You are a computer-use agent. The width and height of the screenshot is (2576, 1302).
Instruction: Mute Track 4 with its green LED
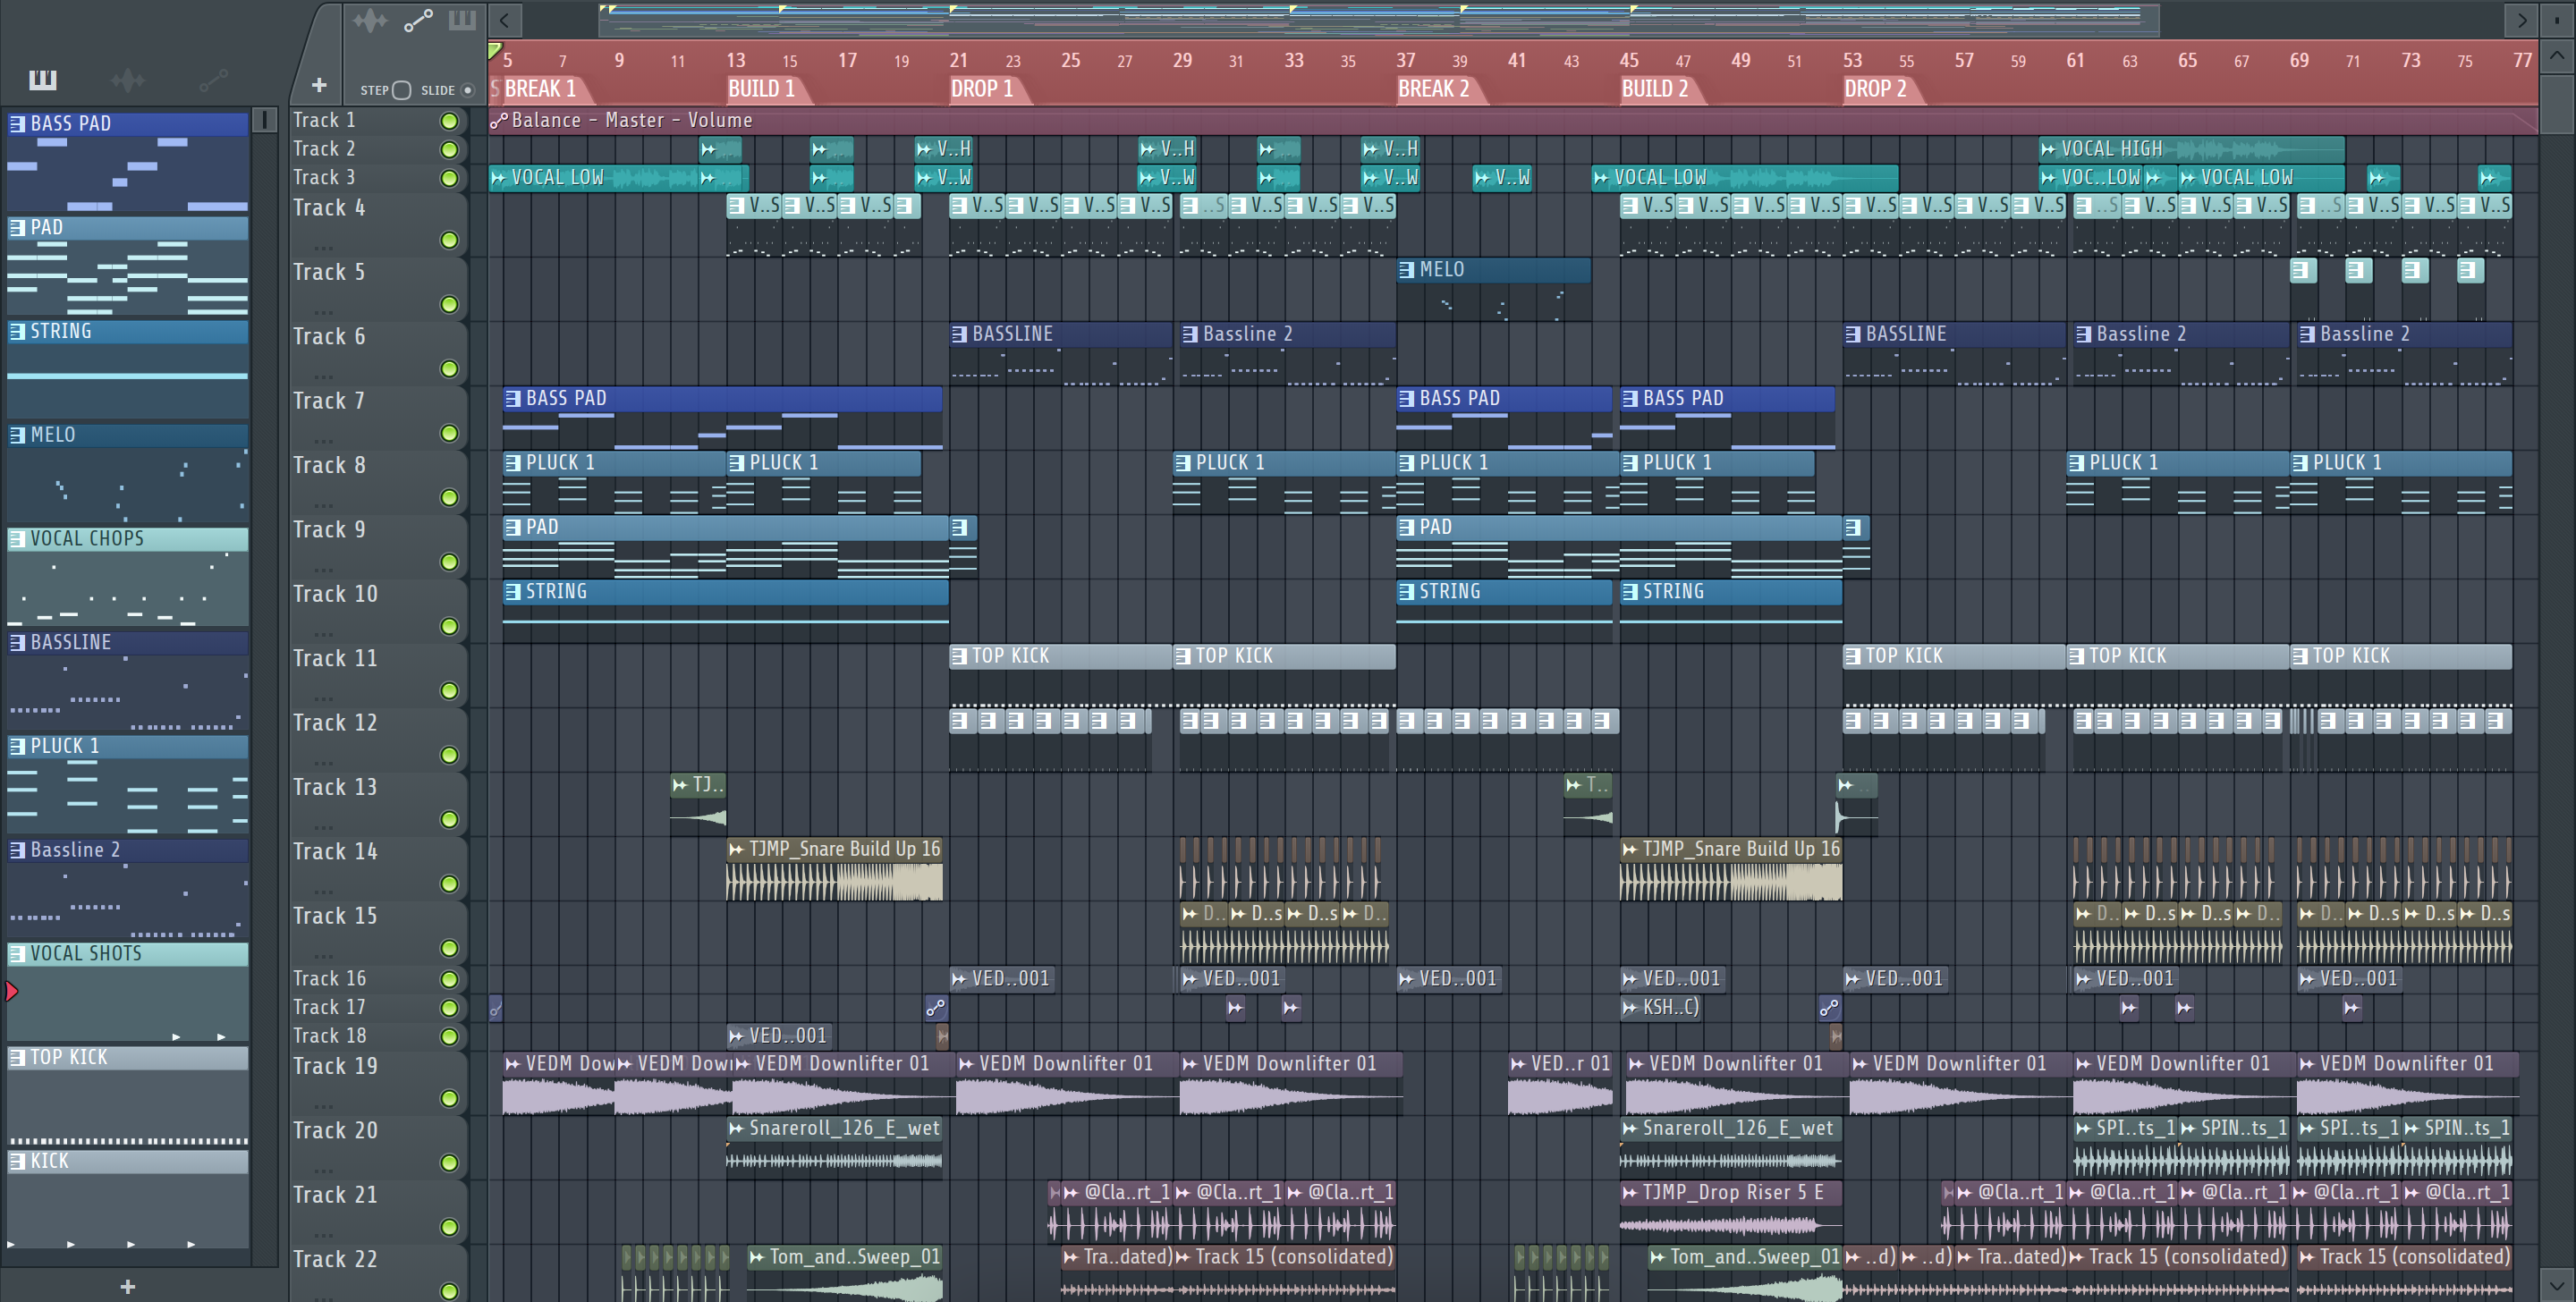450,240
